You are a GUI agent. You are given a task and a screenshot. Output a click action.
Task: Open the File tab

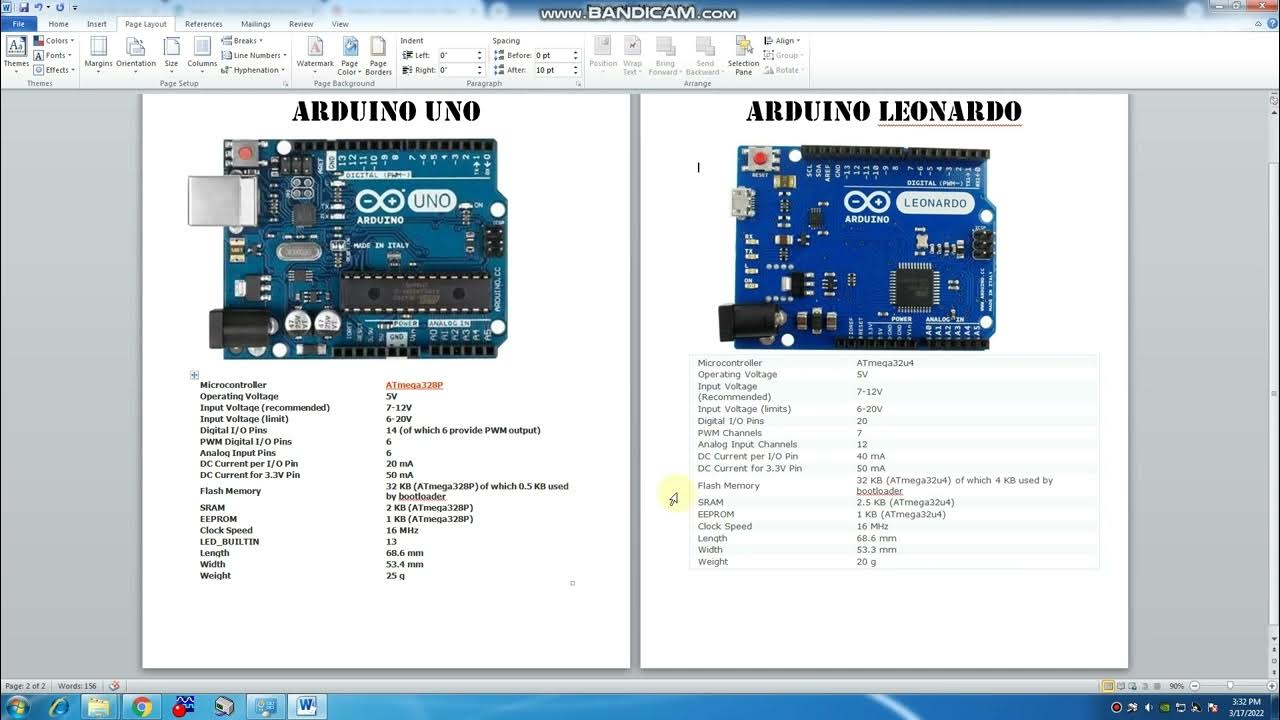point(18,24)
